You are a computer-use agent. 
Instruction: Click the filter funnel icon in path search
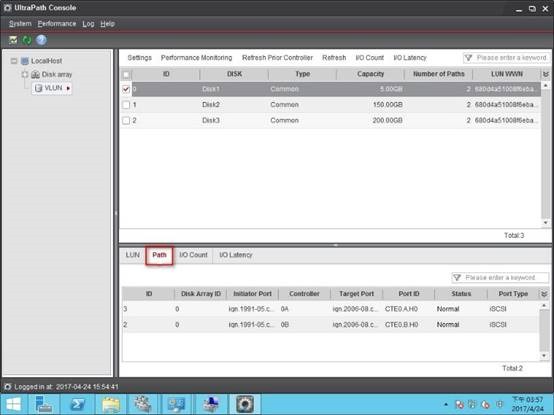457,278
